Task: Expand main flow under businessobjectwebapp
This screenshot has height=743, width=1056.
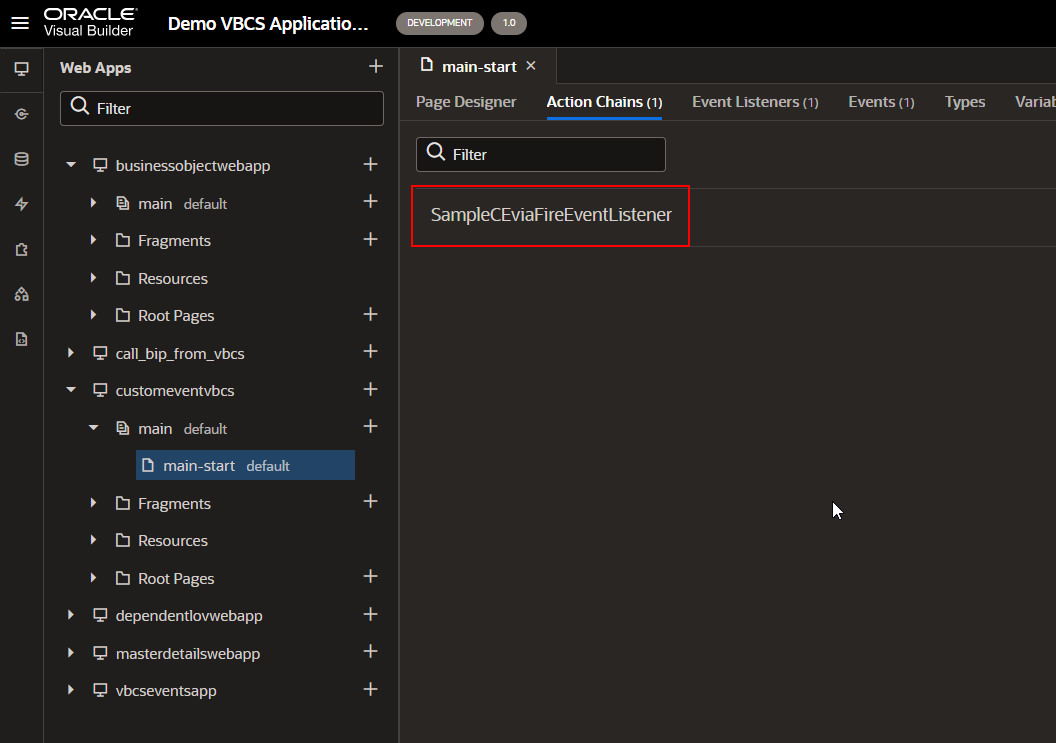Action: 94,203
